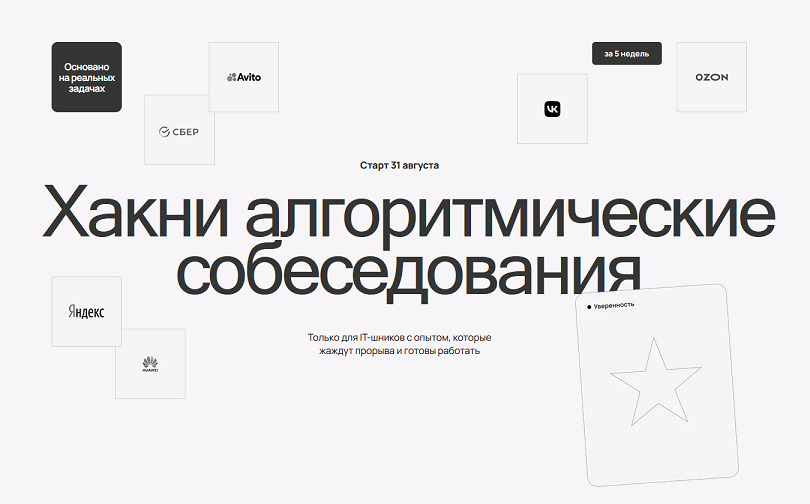This screenshot has width=810, height=504.
Task: Click the 'жаждут прорыва и готовы работать' line
Action: 399,351
